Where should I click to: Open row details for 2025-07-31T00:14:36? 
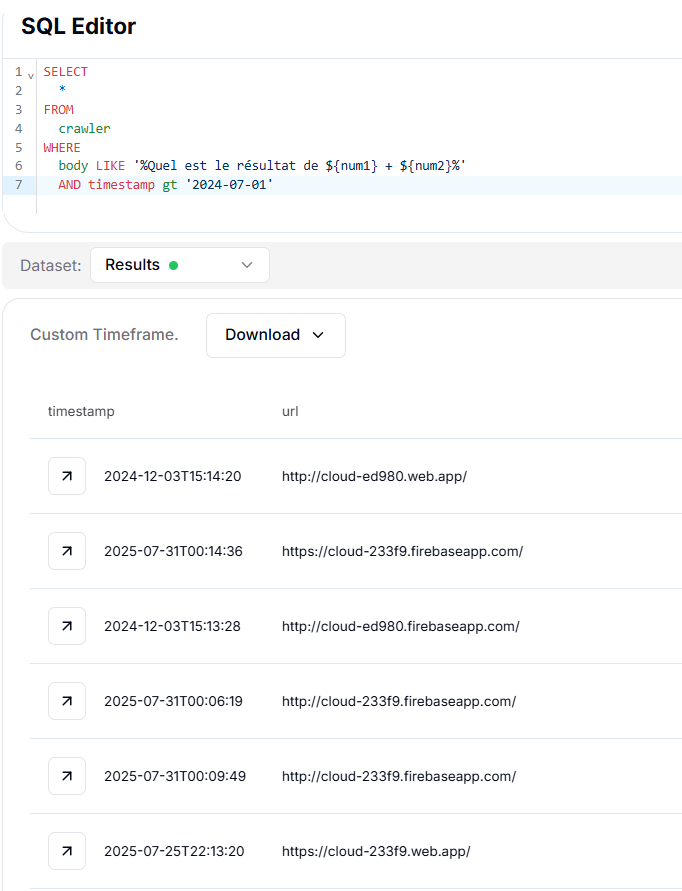67,551
